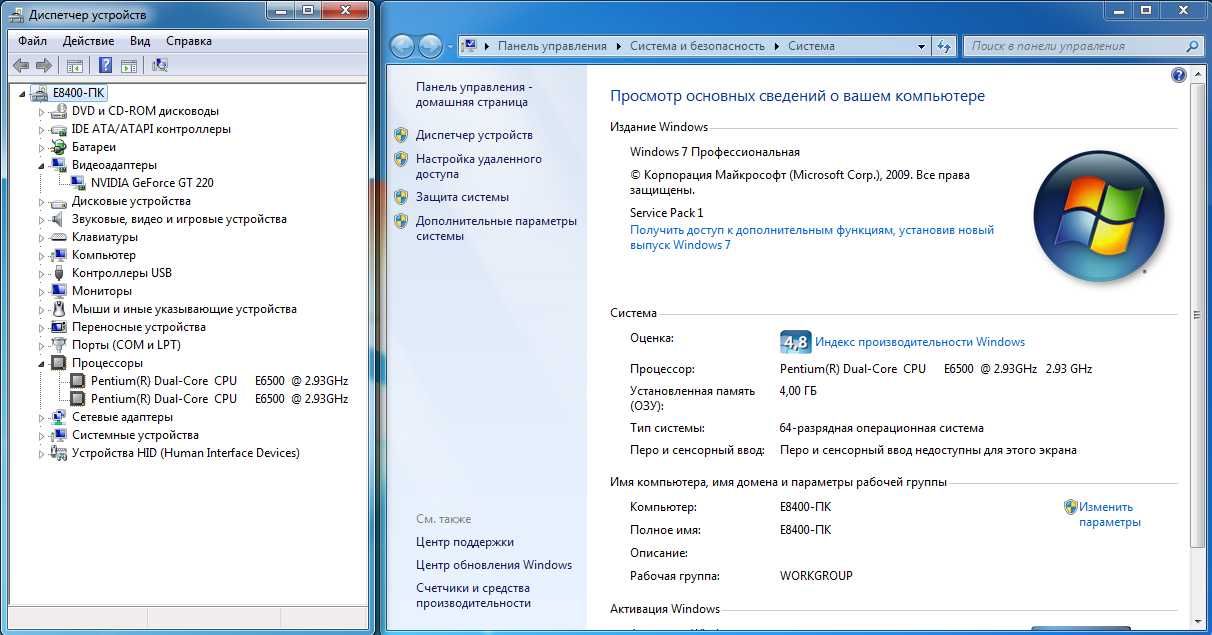Collapse the Видеоадаптеры node
The image size is (1212, 635).
point(42,165)
